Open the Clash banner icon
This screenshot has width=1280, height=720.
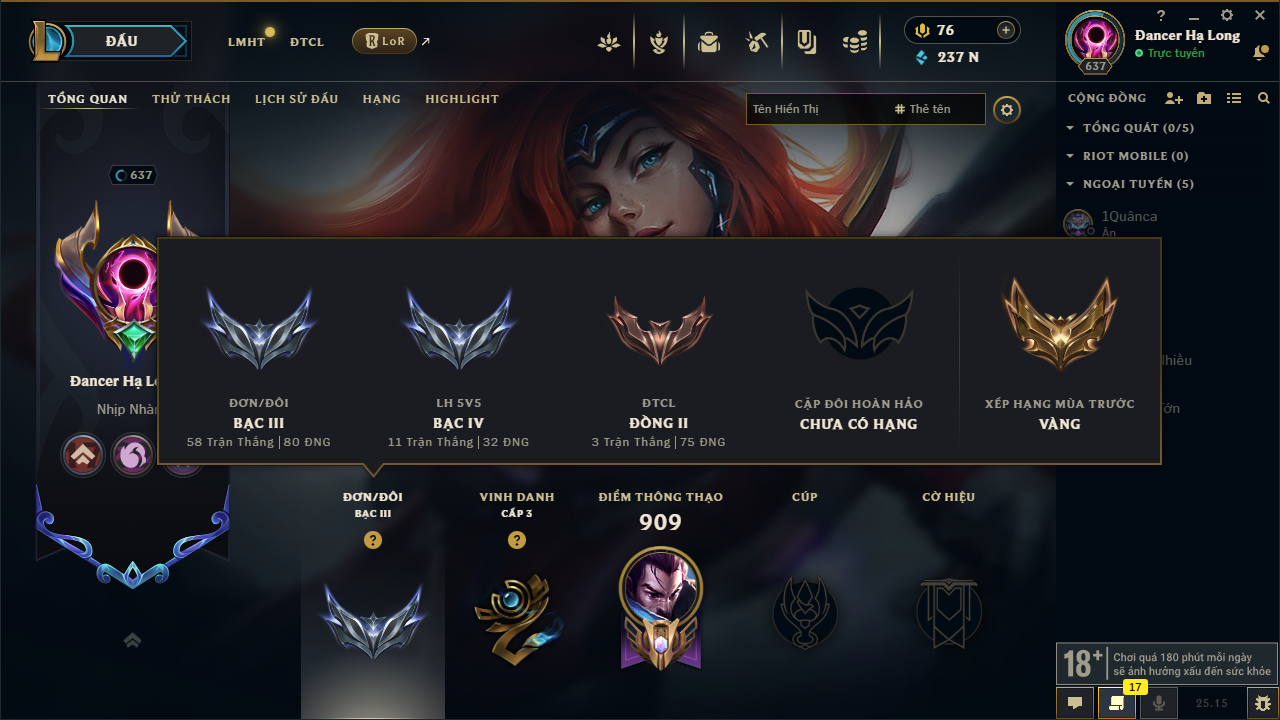click(806, 42)
